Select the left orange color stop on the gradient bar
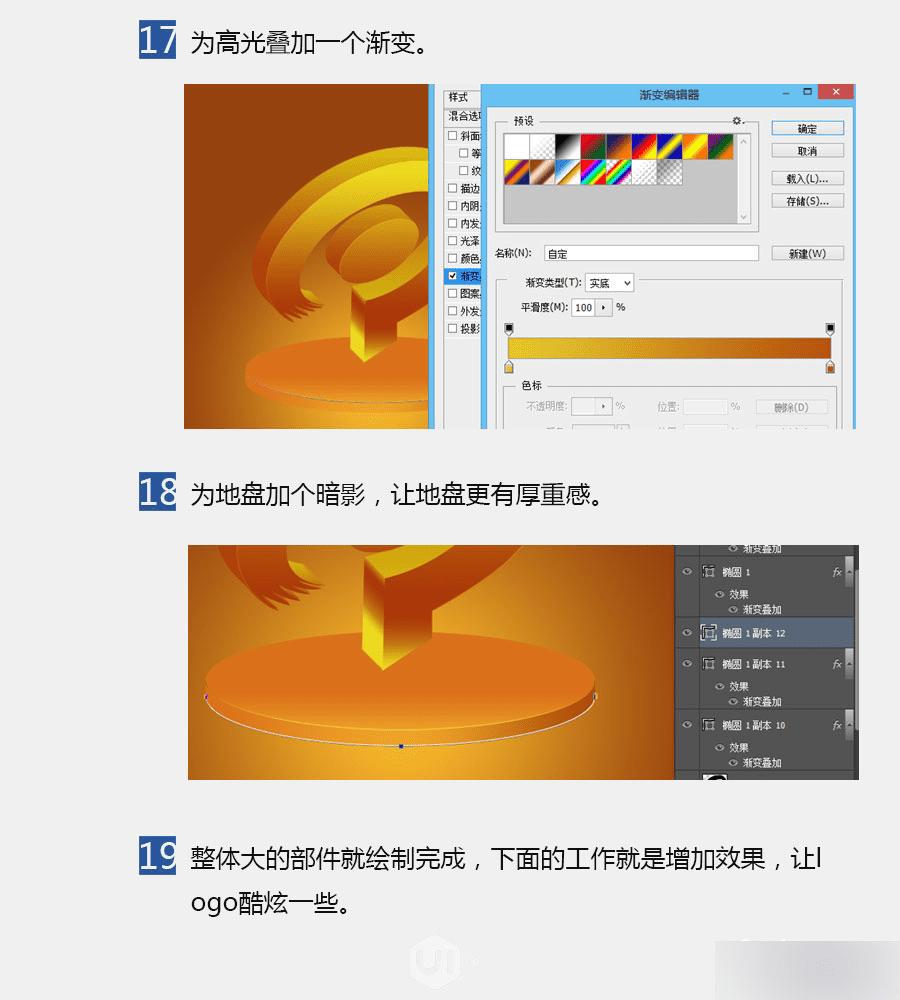This screenshot has width=900, height=1000. pos(509,366)
